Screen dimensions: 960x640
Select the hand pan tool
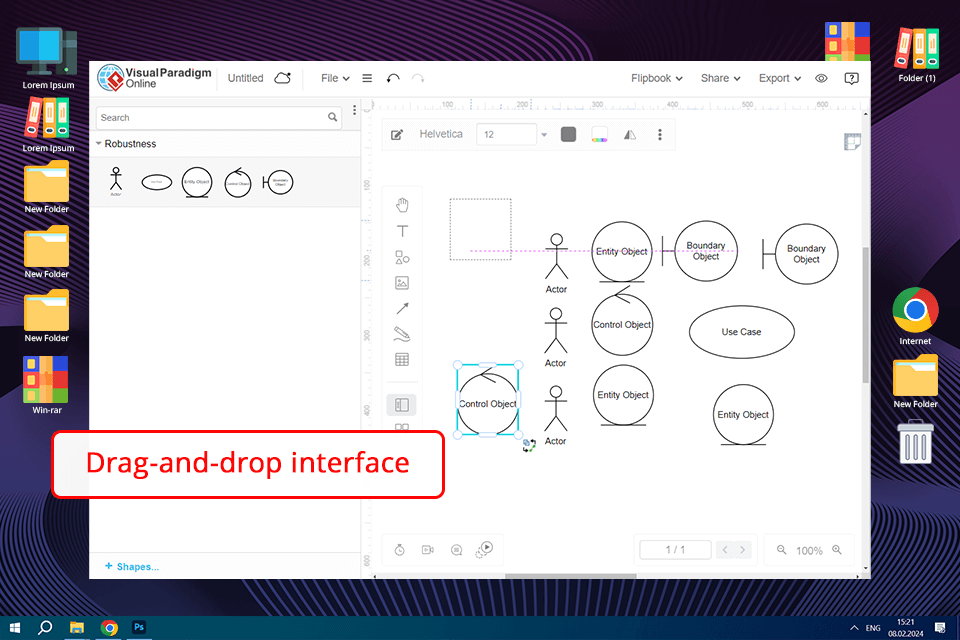402,205
